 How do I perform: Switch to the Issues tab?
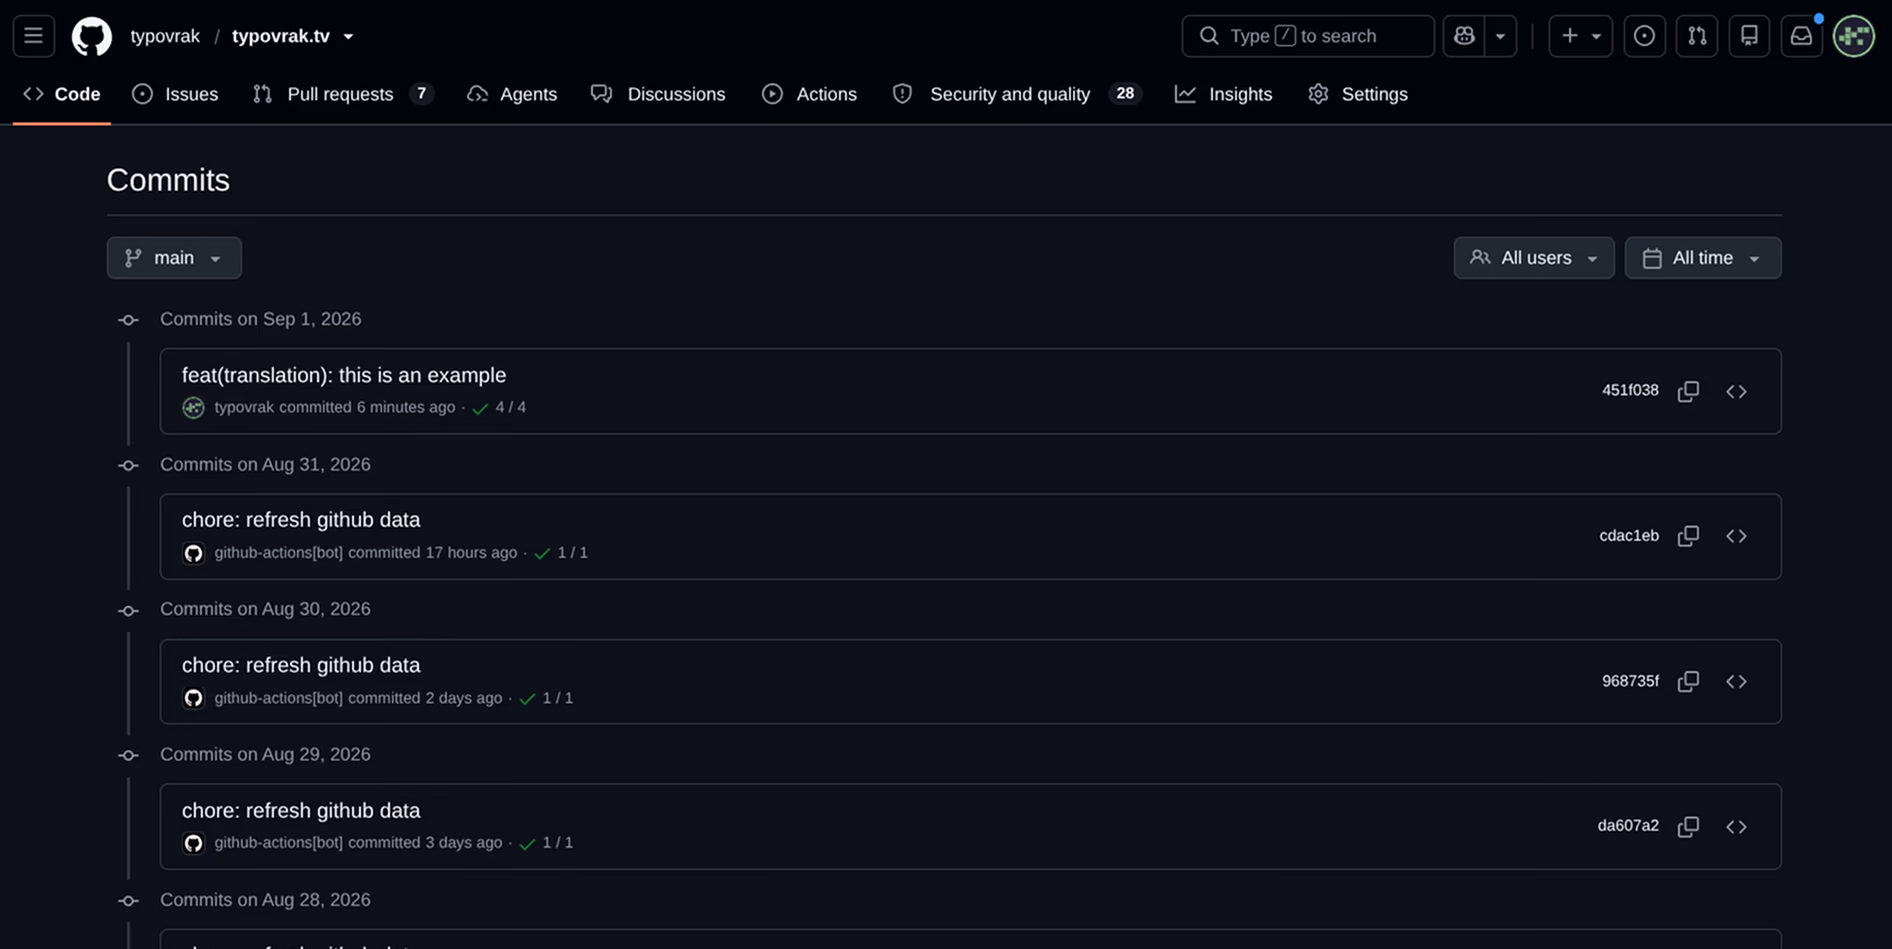tap(175, 94)
